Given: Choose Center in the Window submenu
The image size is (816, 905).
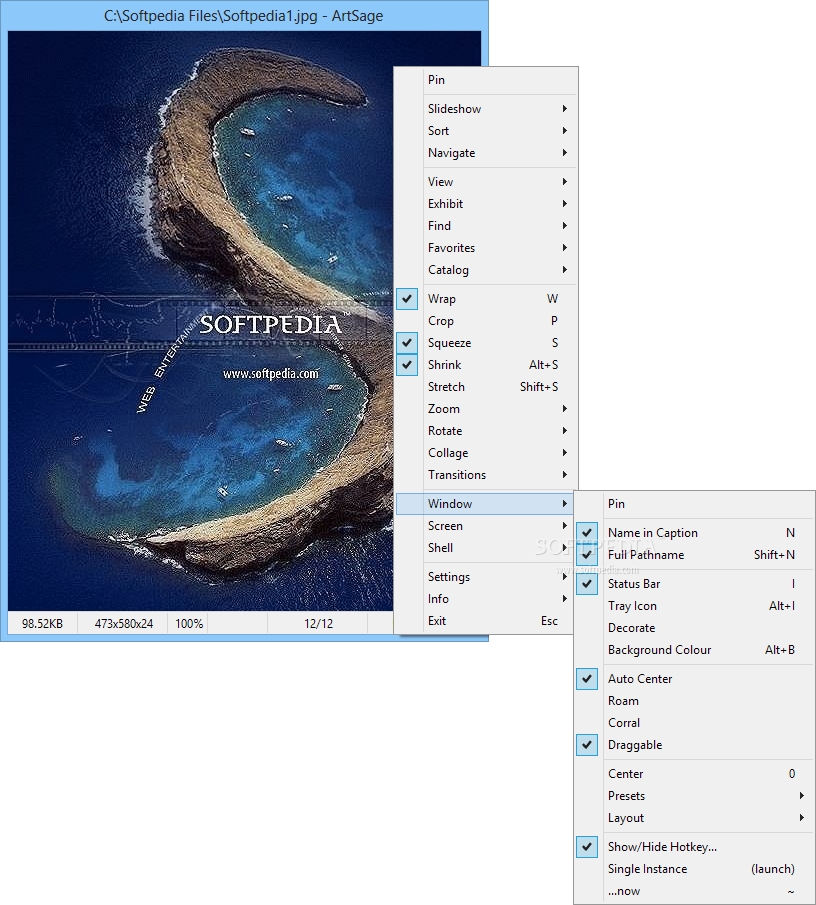Looking at the screenshot, I should click(x=694, y=773).
